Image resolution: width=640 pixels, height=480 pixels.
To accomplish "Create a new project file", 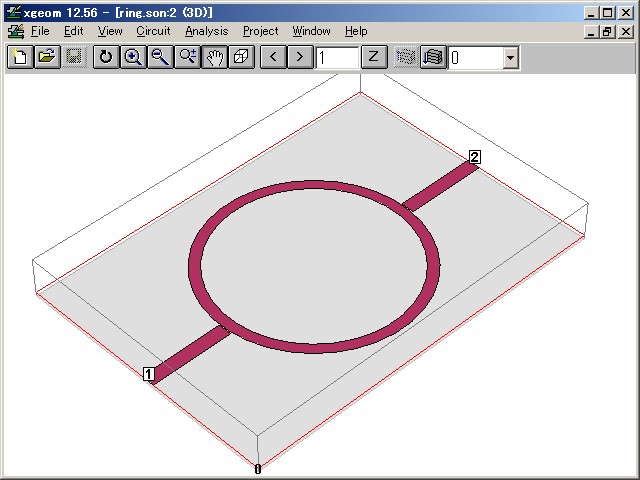I will (20, 57).
